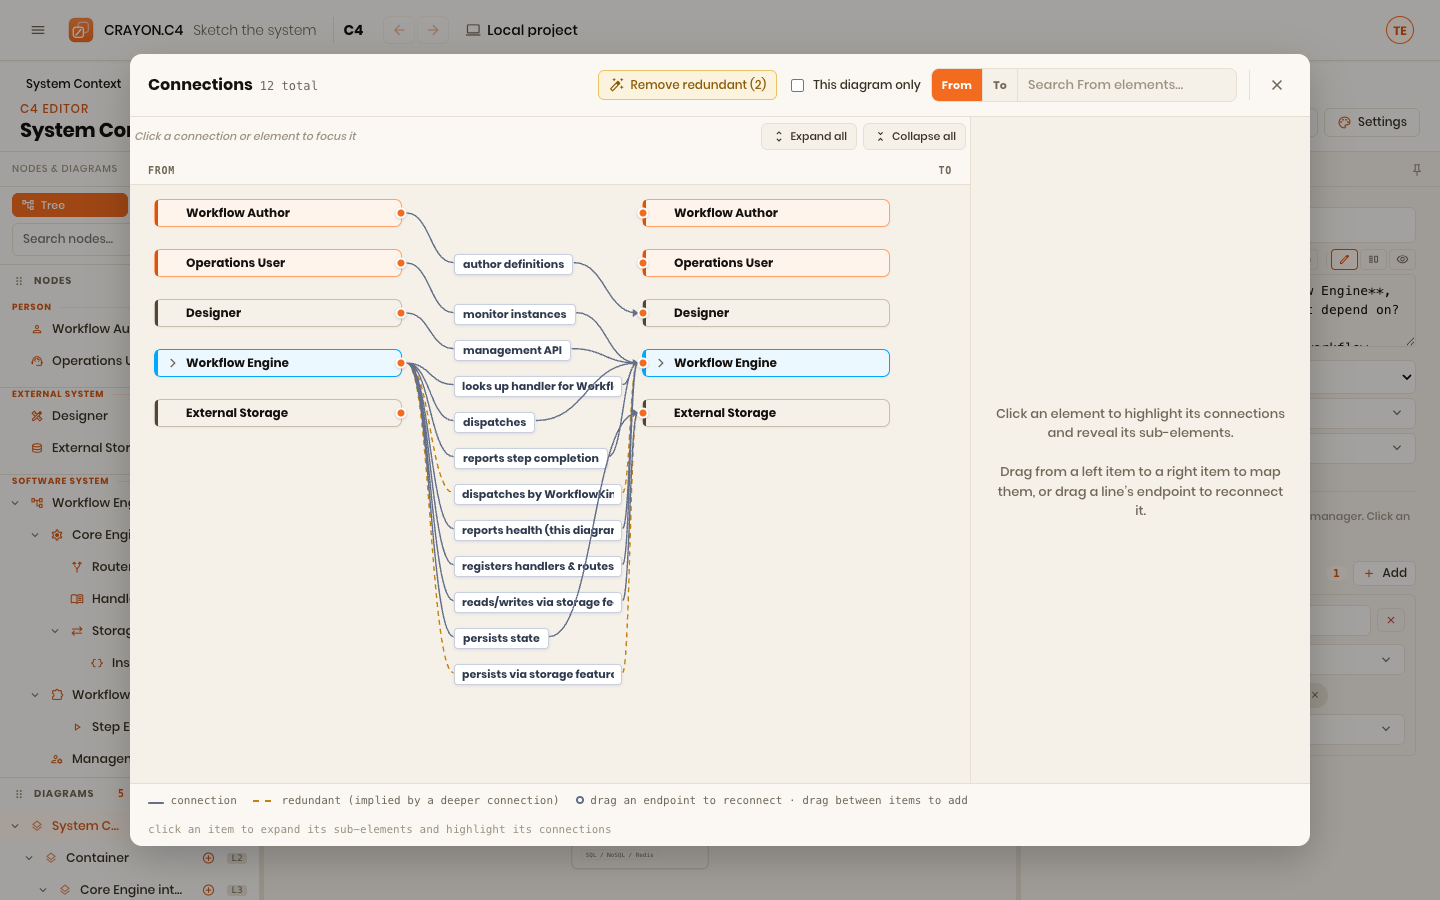Focus the Search From elements field
Viewport: 1440px width, 900px height.
(x=1126, y=85)
